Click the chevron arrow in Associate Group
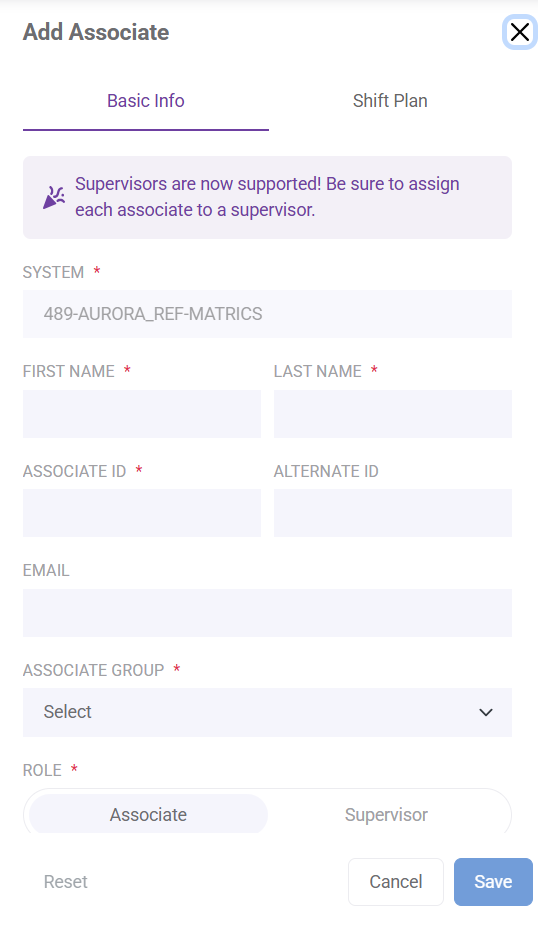 (x=485, y=712)
